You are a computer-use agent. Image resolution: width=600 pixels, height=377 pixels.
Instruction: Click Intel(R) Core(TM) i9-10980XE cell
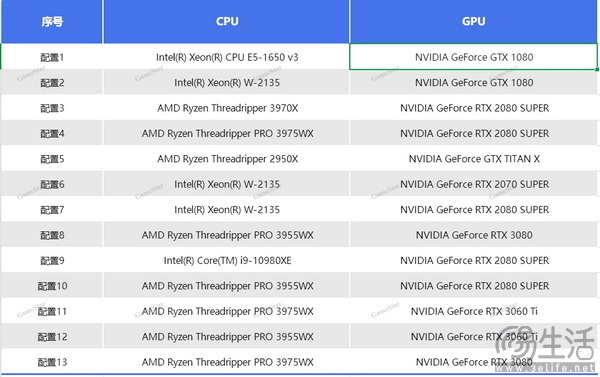(227, 260)
